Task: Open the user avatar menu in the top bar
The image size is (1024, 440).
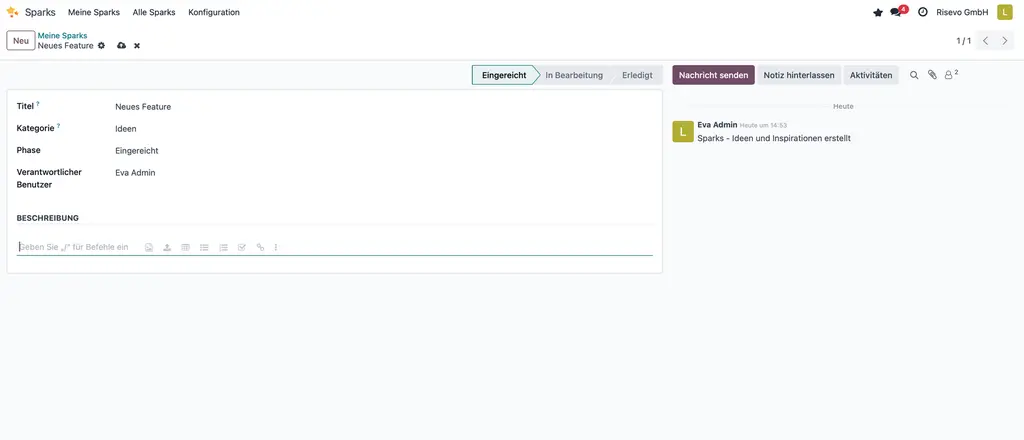Action: [1004, 12]
